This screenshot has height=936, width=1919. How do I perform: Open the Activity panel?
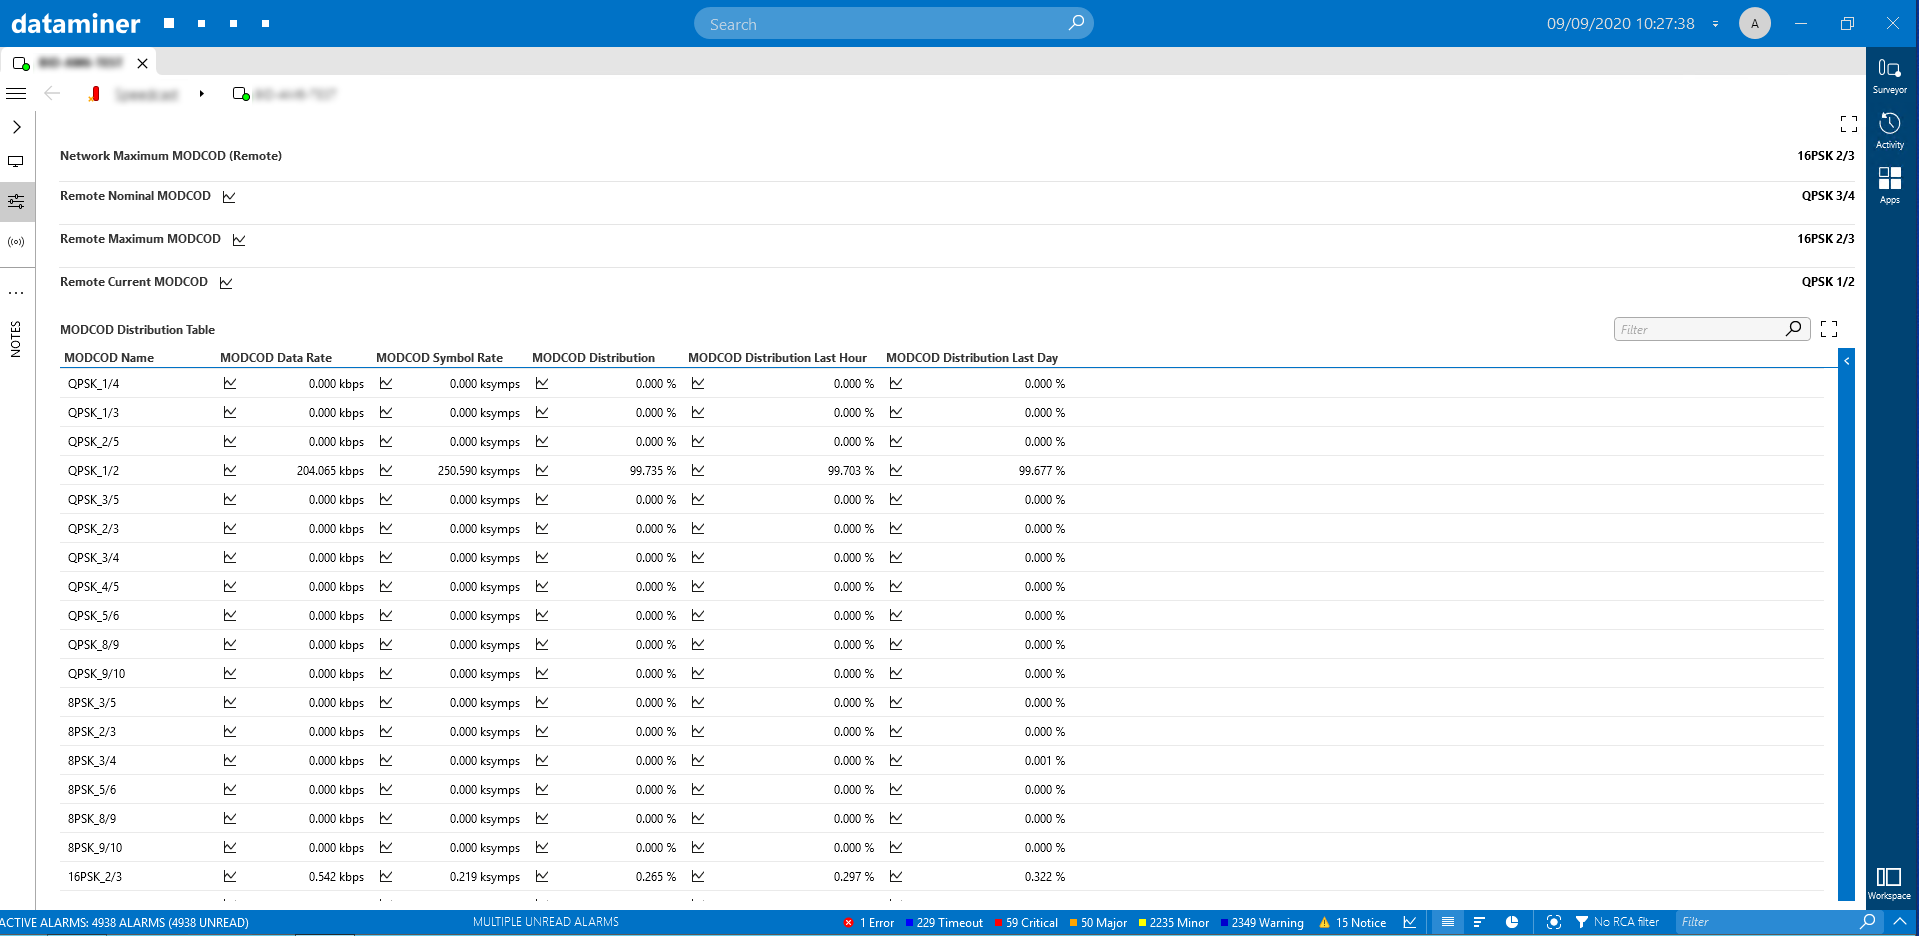point(1889,131)
